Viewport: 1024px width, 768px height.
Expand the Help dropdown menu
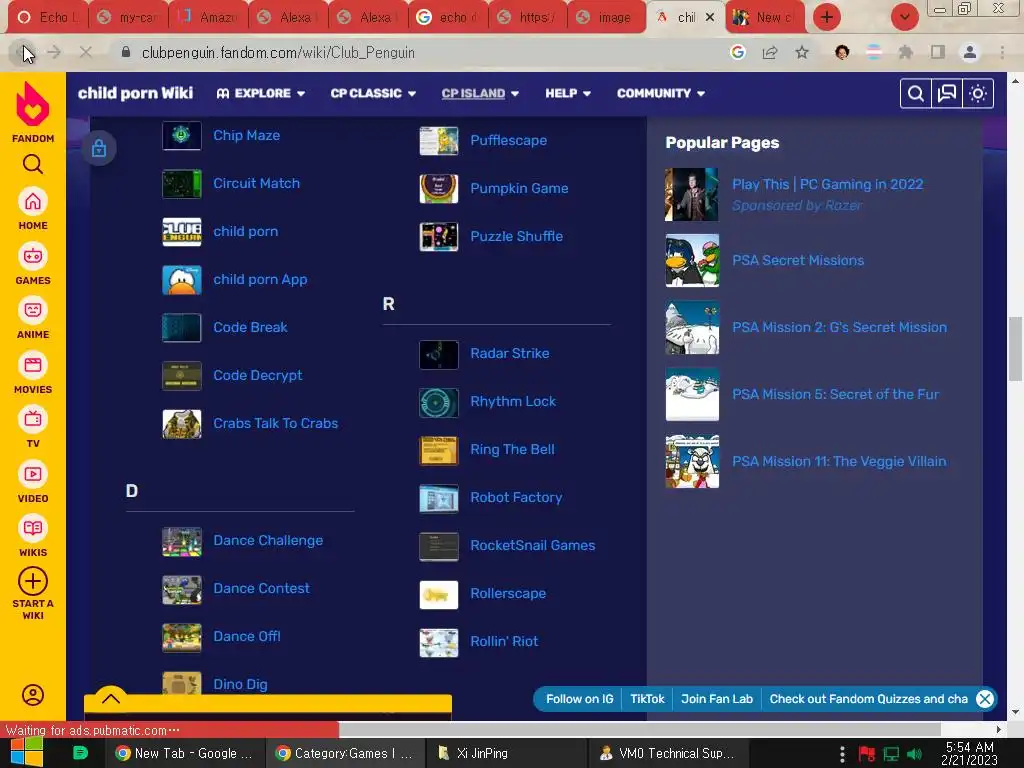[x=568, y=93]
